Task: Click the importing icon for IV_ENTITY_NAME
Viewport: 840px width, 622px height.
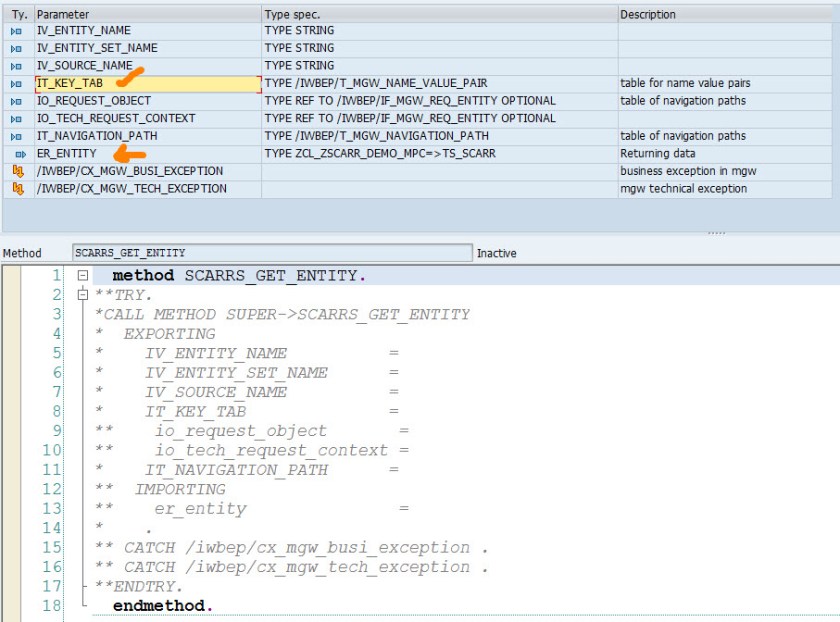Action: point(17,32)
